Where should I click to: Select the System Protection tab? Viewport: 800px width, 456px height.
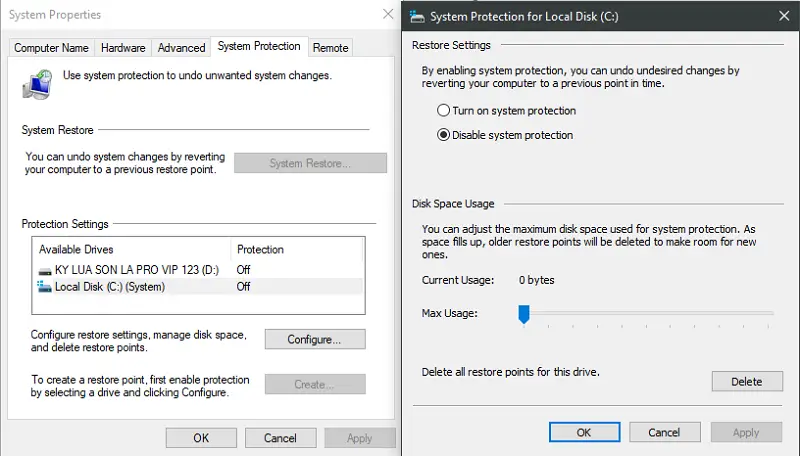(x=259, y=46)
